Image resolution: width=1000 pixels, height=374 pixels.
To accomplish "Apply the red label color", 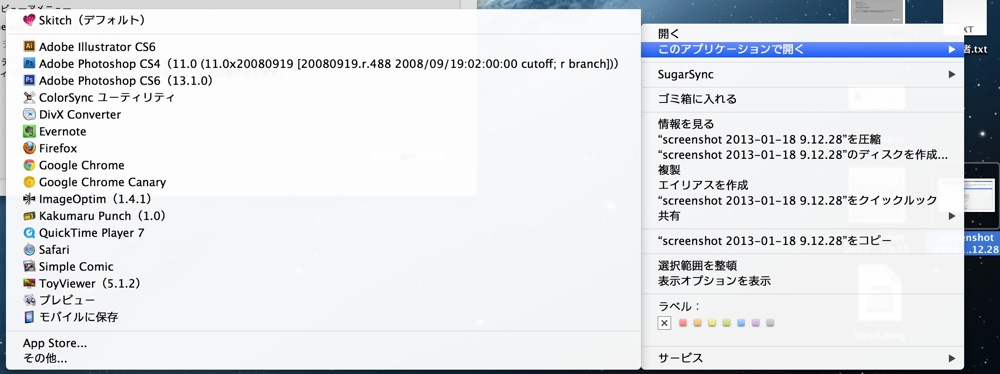I will 683,323.
